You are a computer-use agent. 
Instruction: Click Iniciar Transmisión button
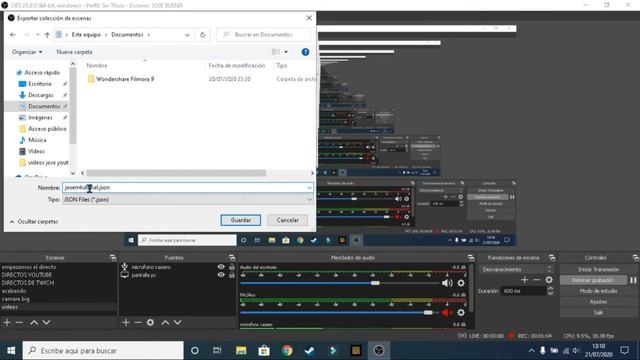pyautogui.click(x=598, y=269)
